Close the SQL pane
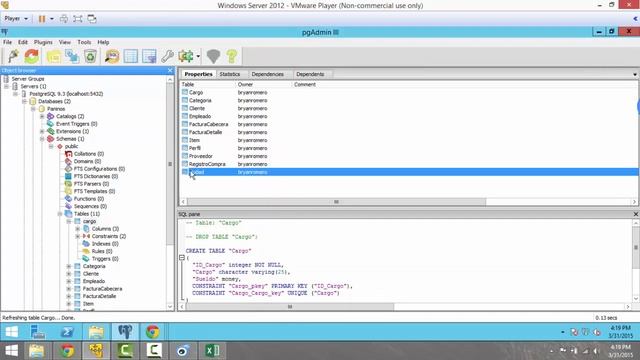 636,214
